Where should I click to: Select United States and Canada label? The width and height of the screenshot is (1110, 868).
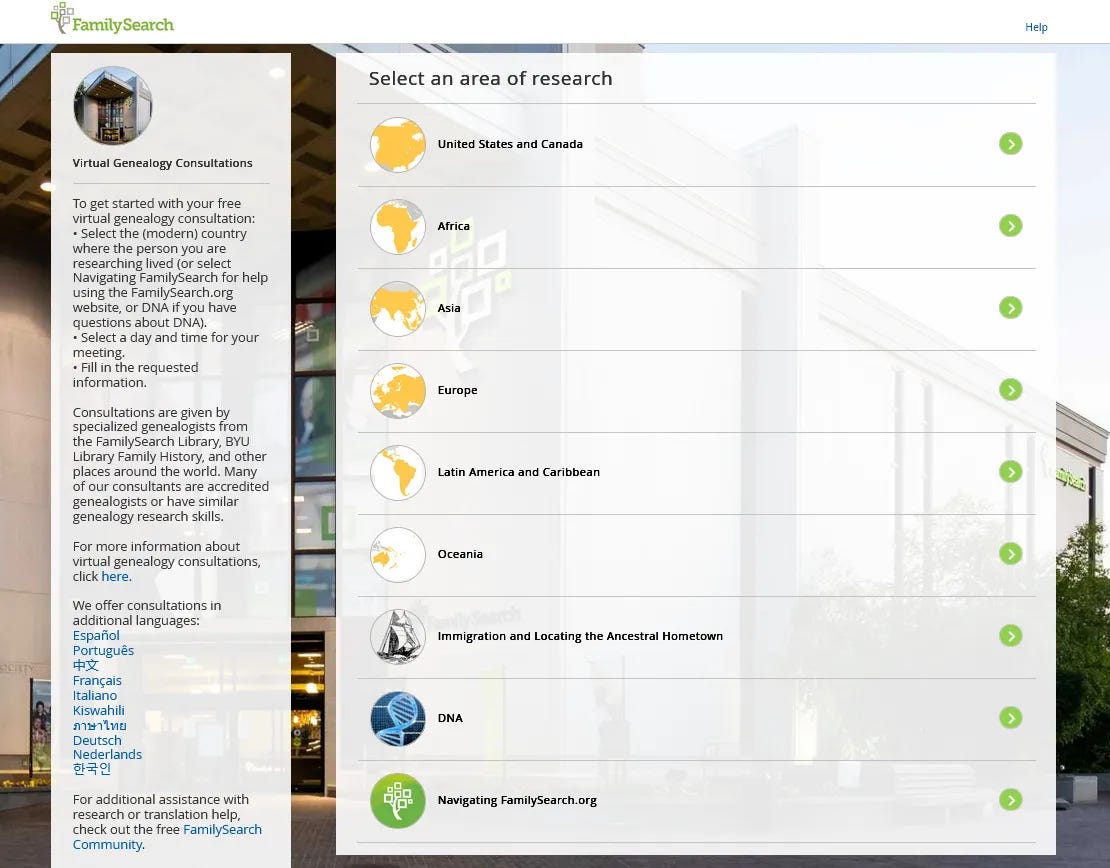coord(510,144)
